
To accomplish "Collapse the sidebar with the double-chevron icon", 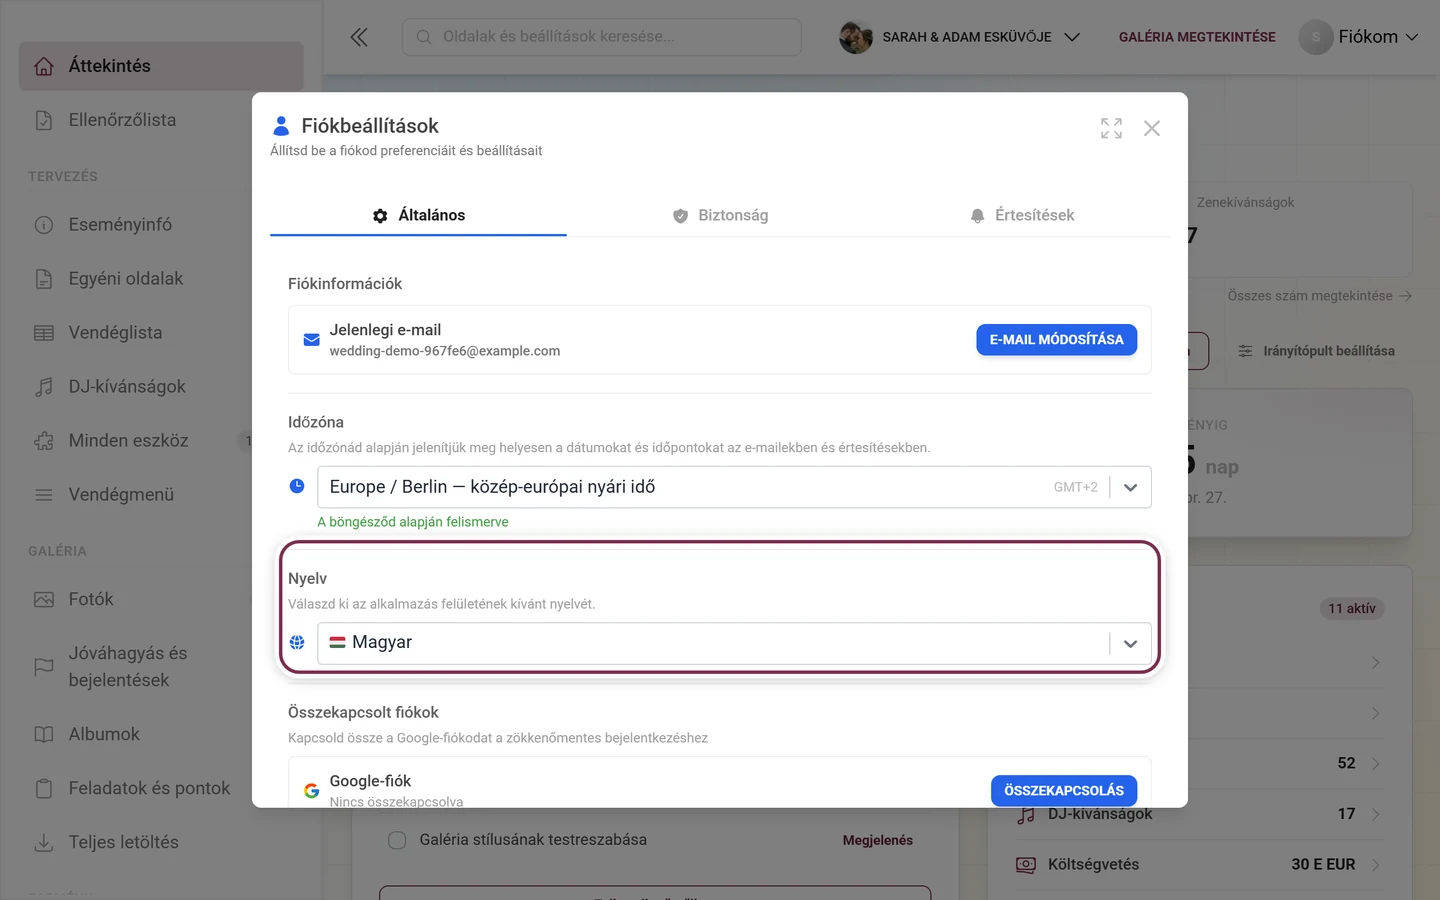I will [359, 37].
